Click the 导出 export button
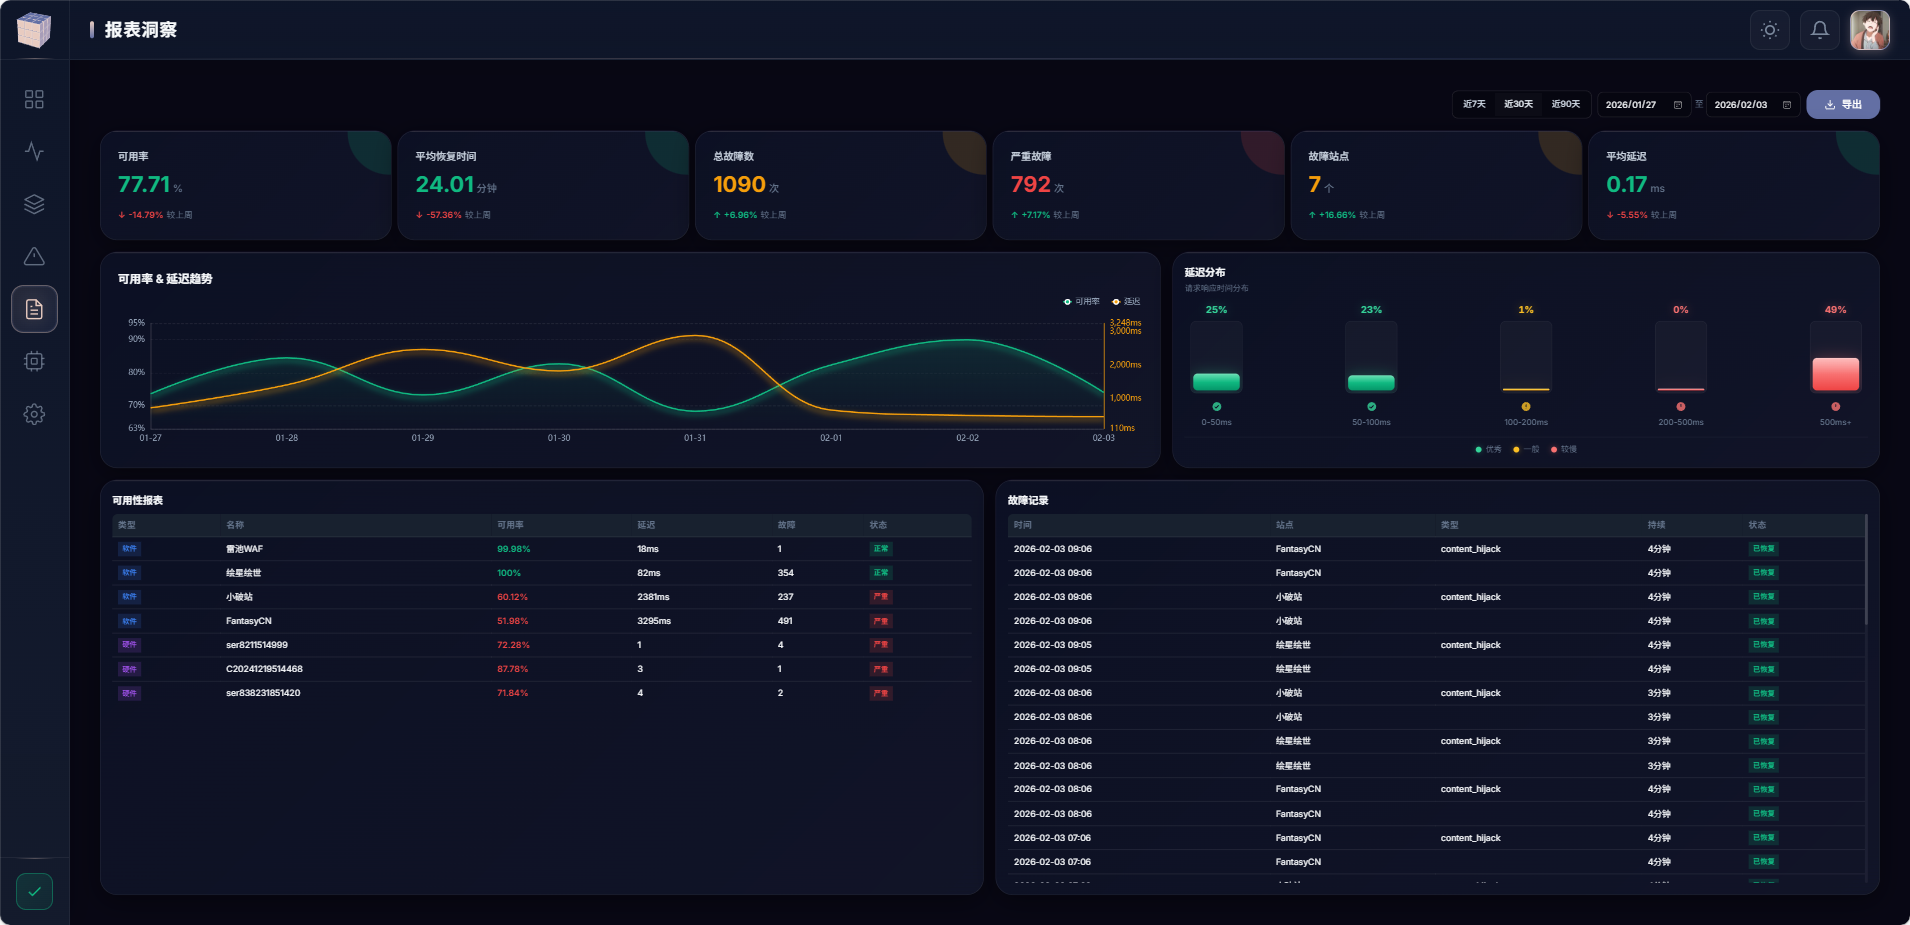Screen dimensions: 1910x925 point(1842,104)
